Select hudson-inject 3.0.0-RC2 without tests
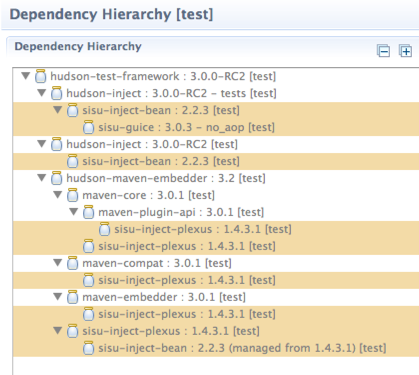The height and width of the screenshot is (375, 419). coord(152,144)
